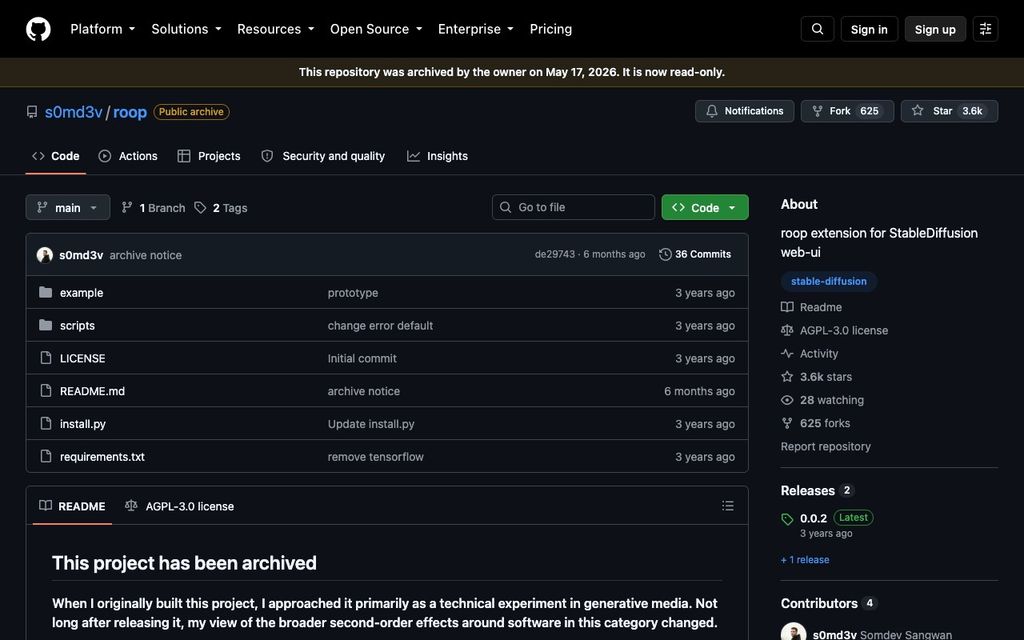Focus the Go to file search field

(573, 207)
